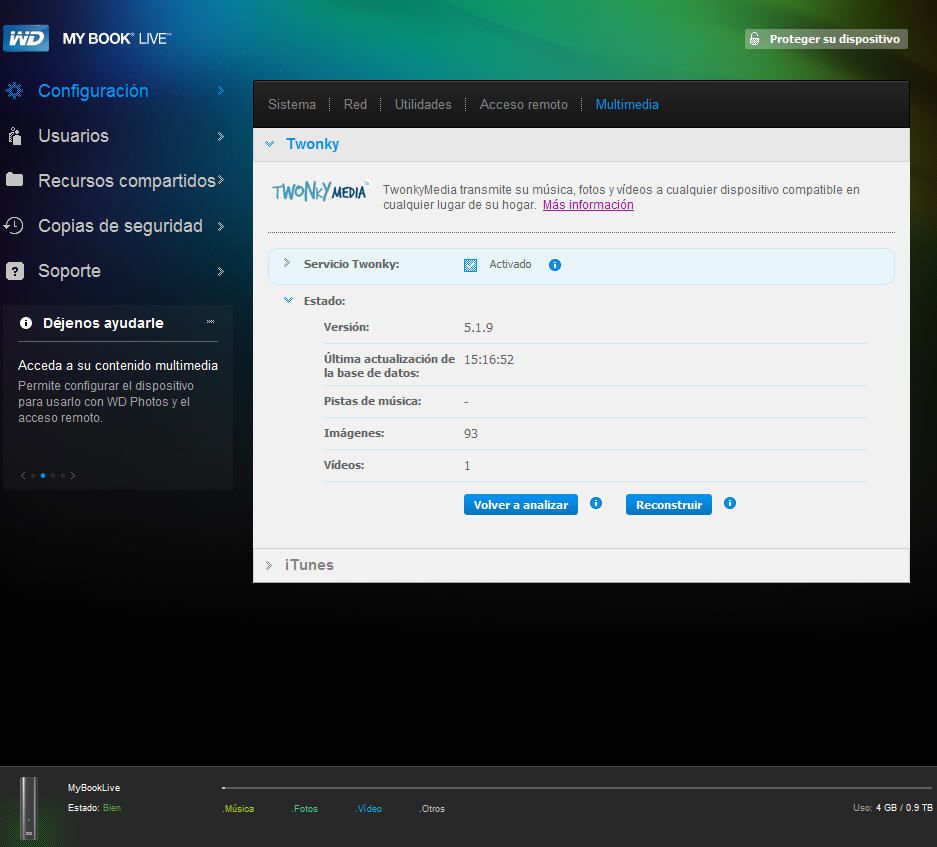
Task: Collapse the Twonky section header
Action: tap(270, 144)
